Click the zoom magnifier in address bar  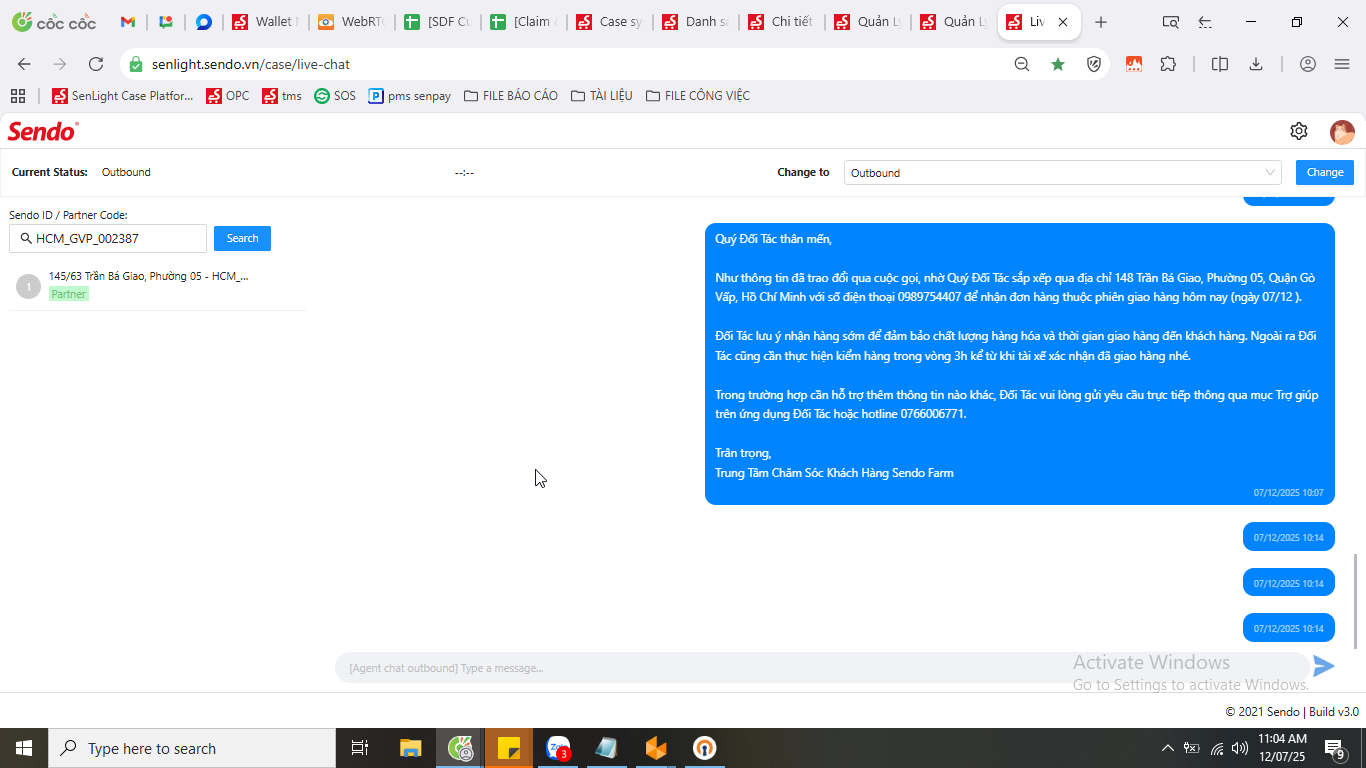1022,64
